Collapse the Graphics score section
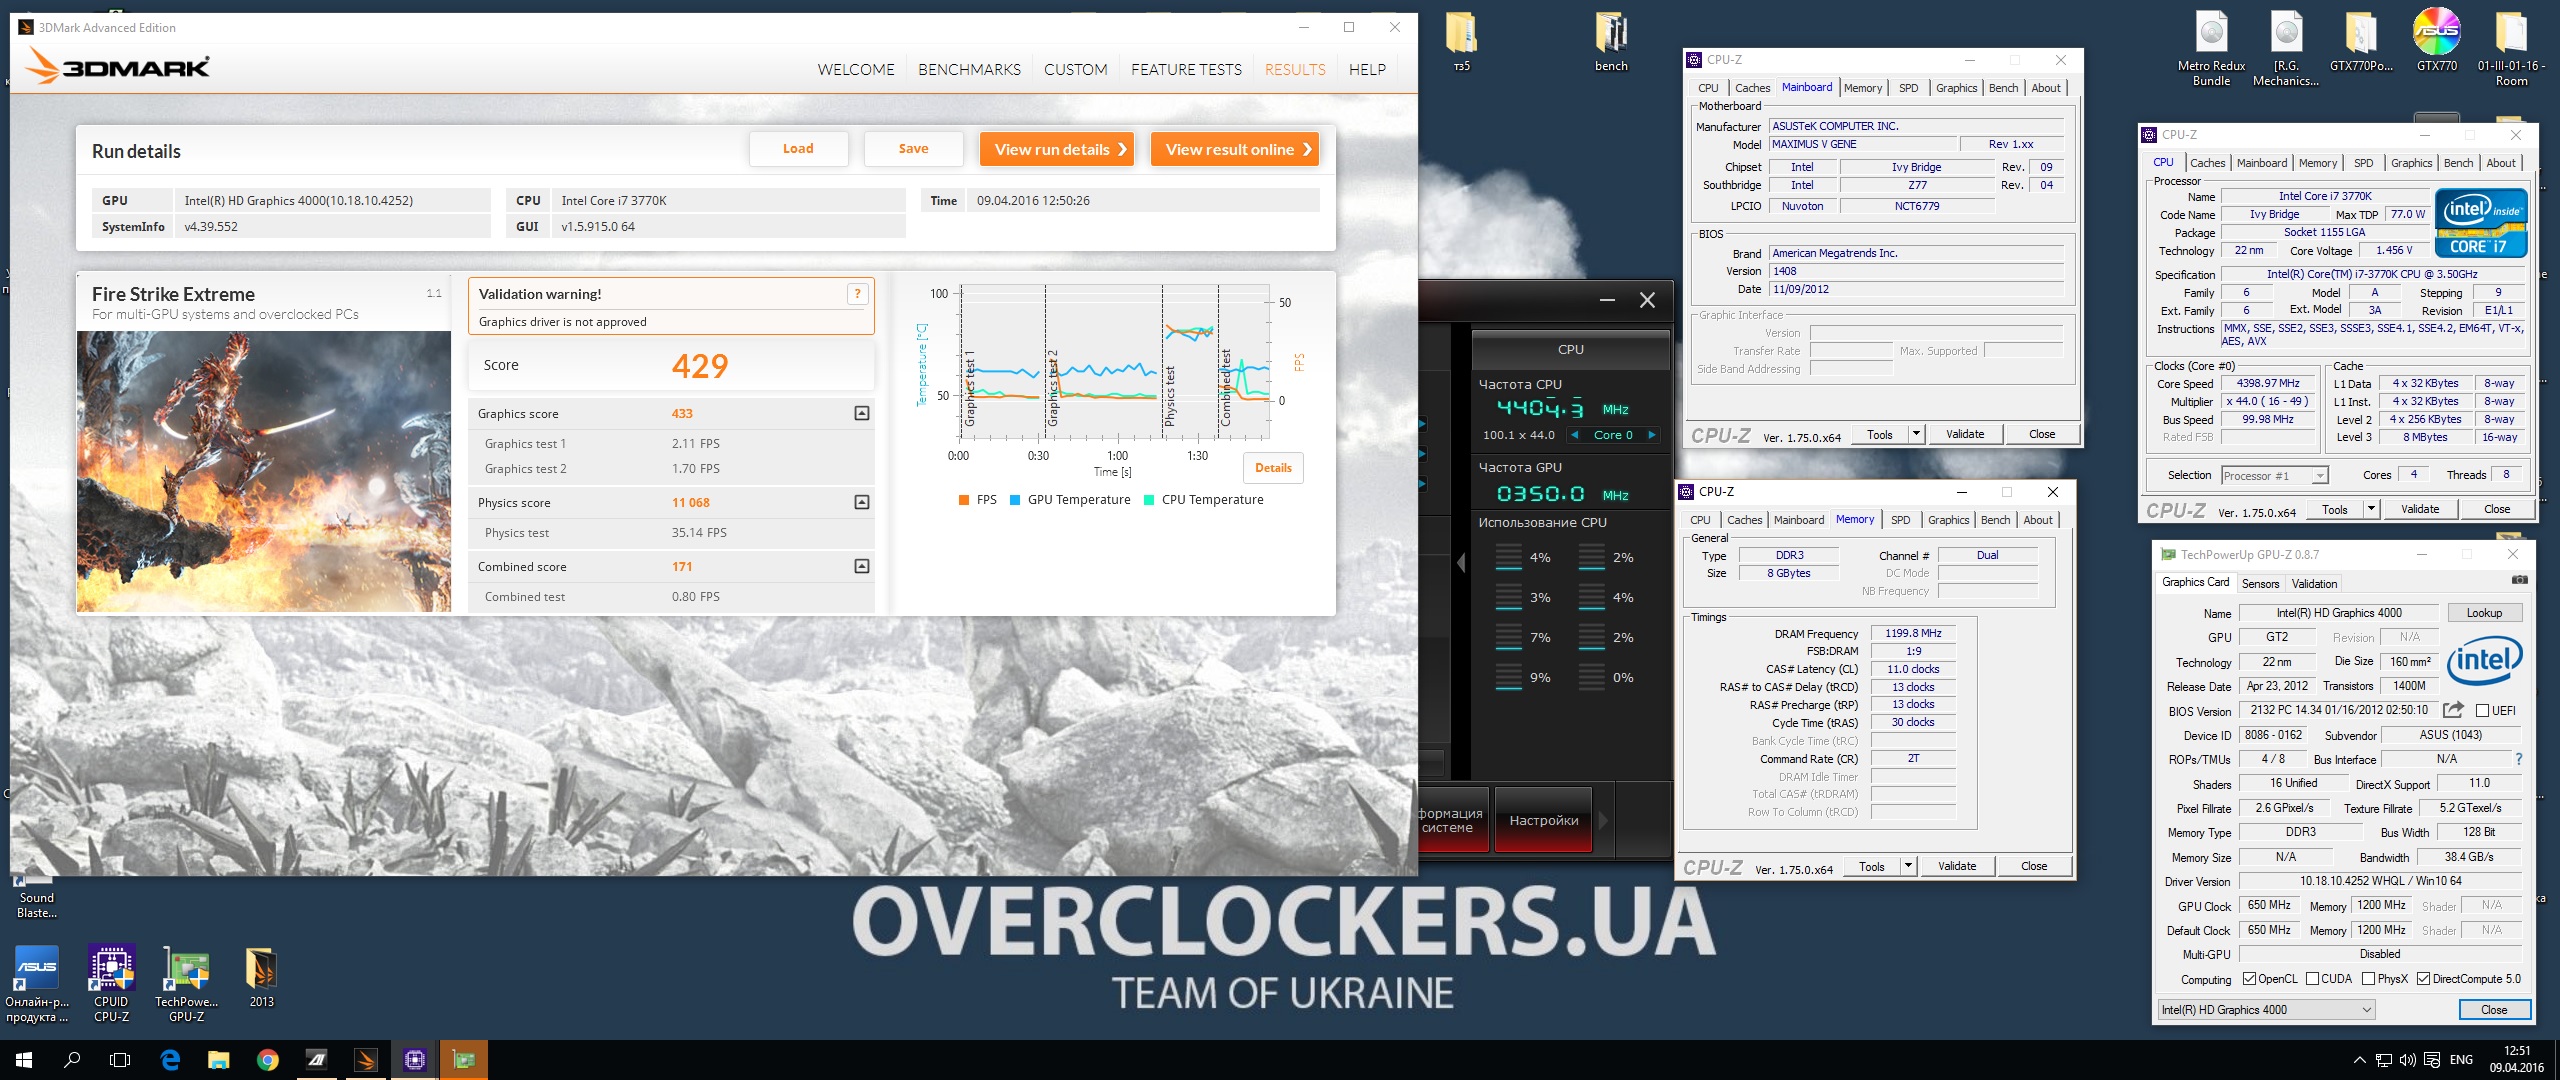Screen dimensions: 2560x1080 coord(861,413)
